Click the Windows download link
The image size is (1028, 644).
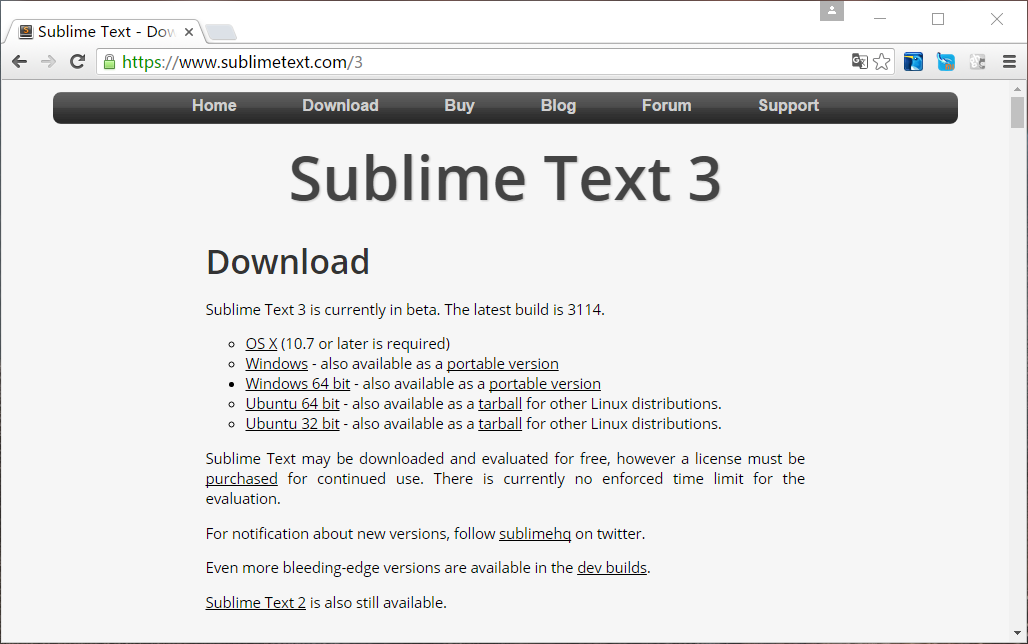(277, 363)
